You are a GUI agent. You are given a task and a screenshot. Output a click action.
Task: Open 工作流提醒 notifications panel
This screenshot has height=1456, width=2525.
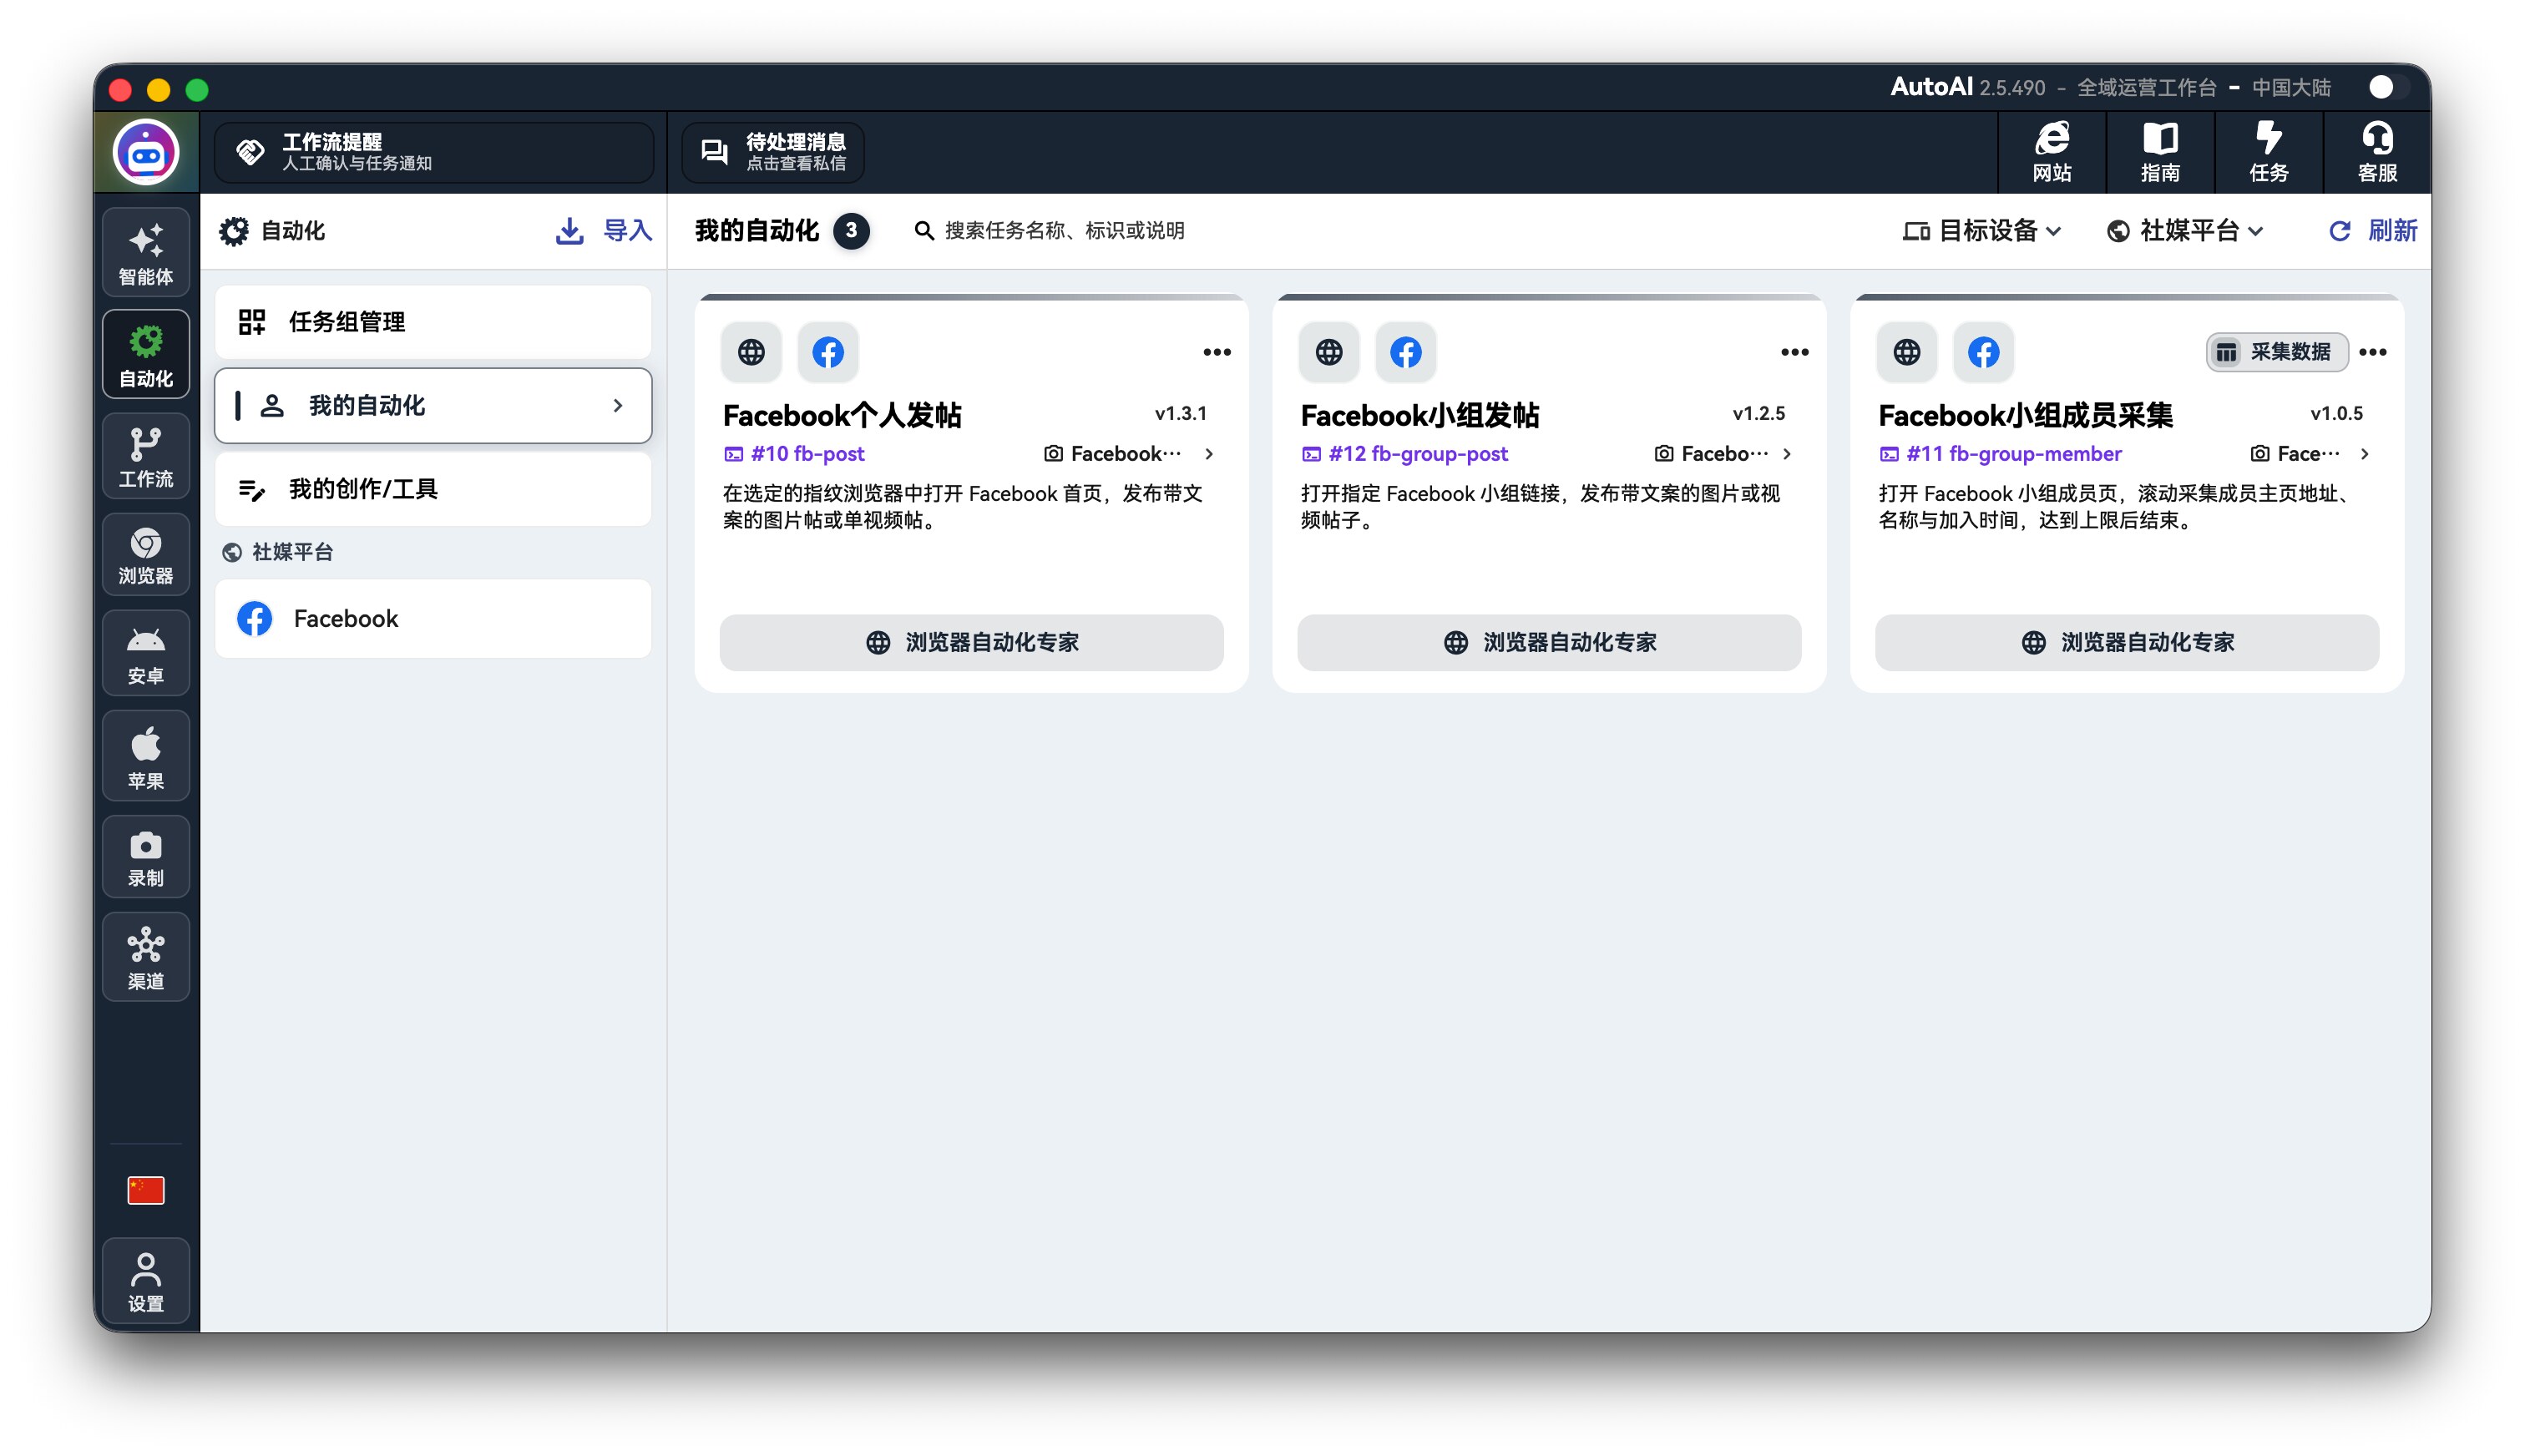[434, 152]
